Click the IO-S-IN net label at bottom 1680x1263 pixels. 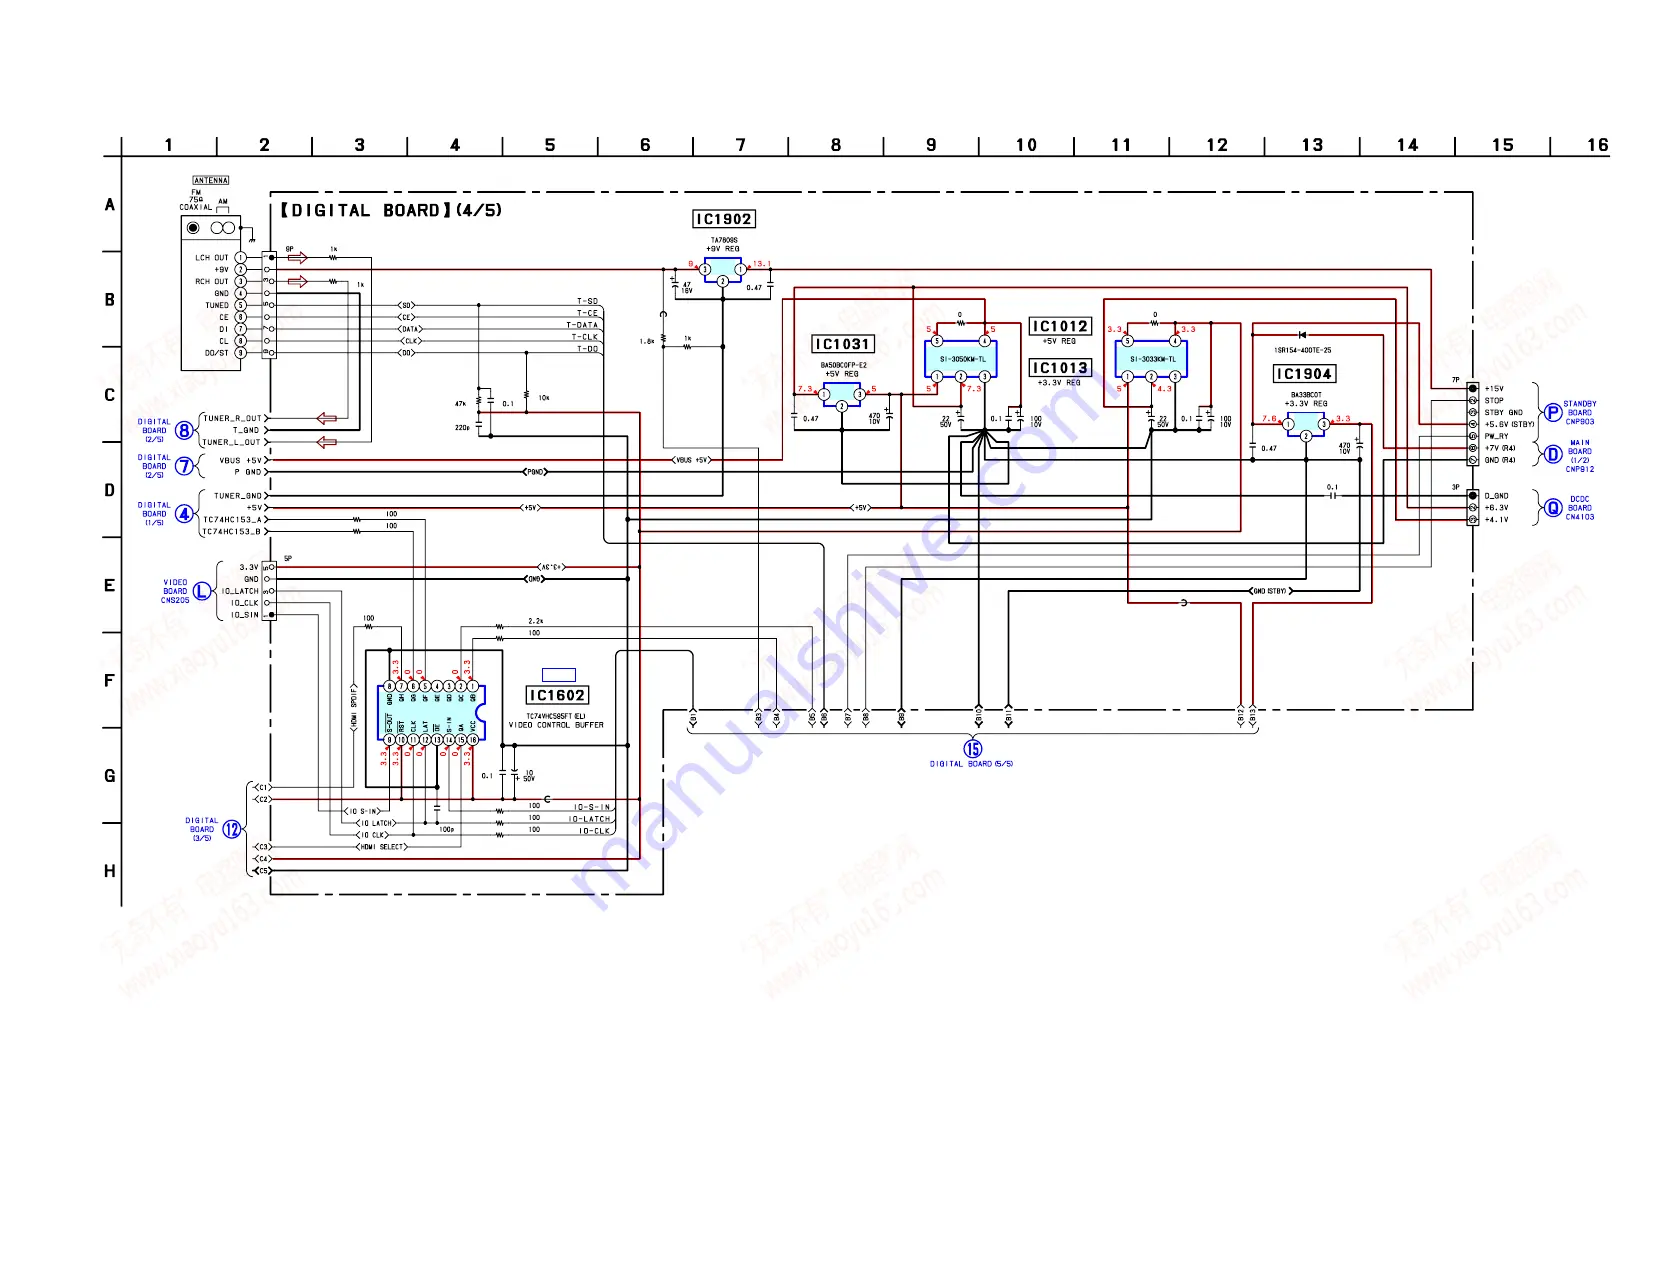(x=592, y=807)
